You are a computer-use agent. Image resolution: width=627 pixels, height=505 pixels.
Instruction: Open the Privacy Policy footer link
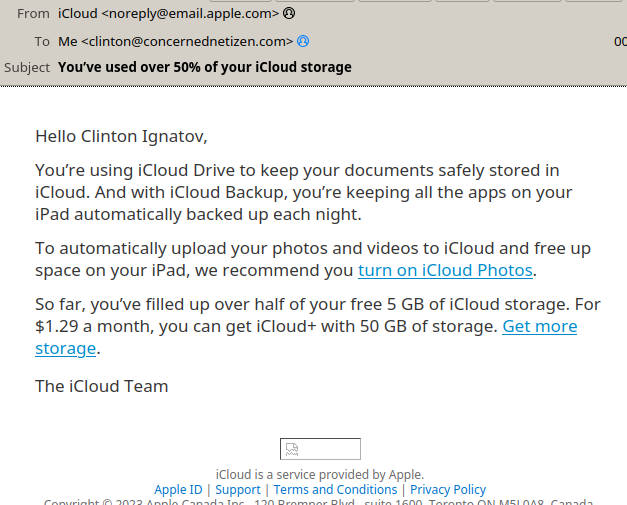448,489
